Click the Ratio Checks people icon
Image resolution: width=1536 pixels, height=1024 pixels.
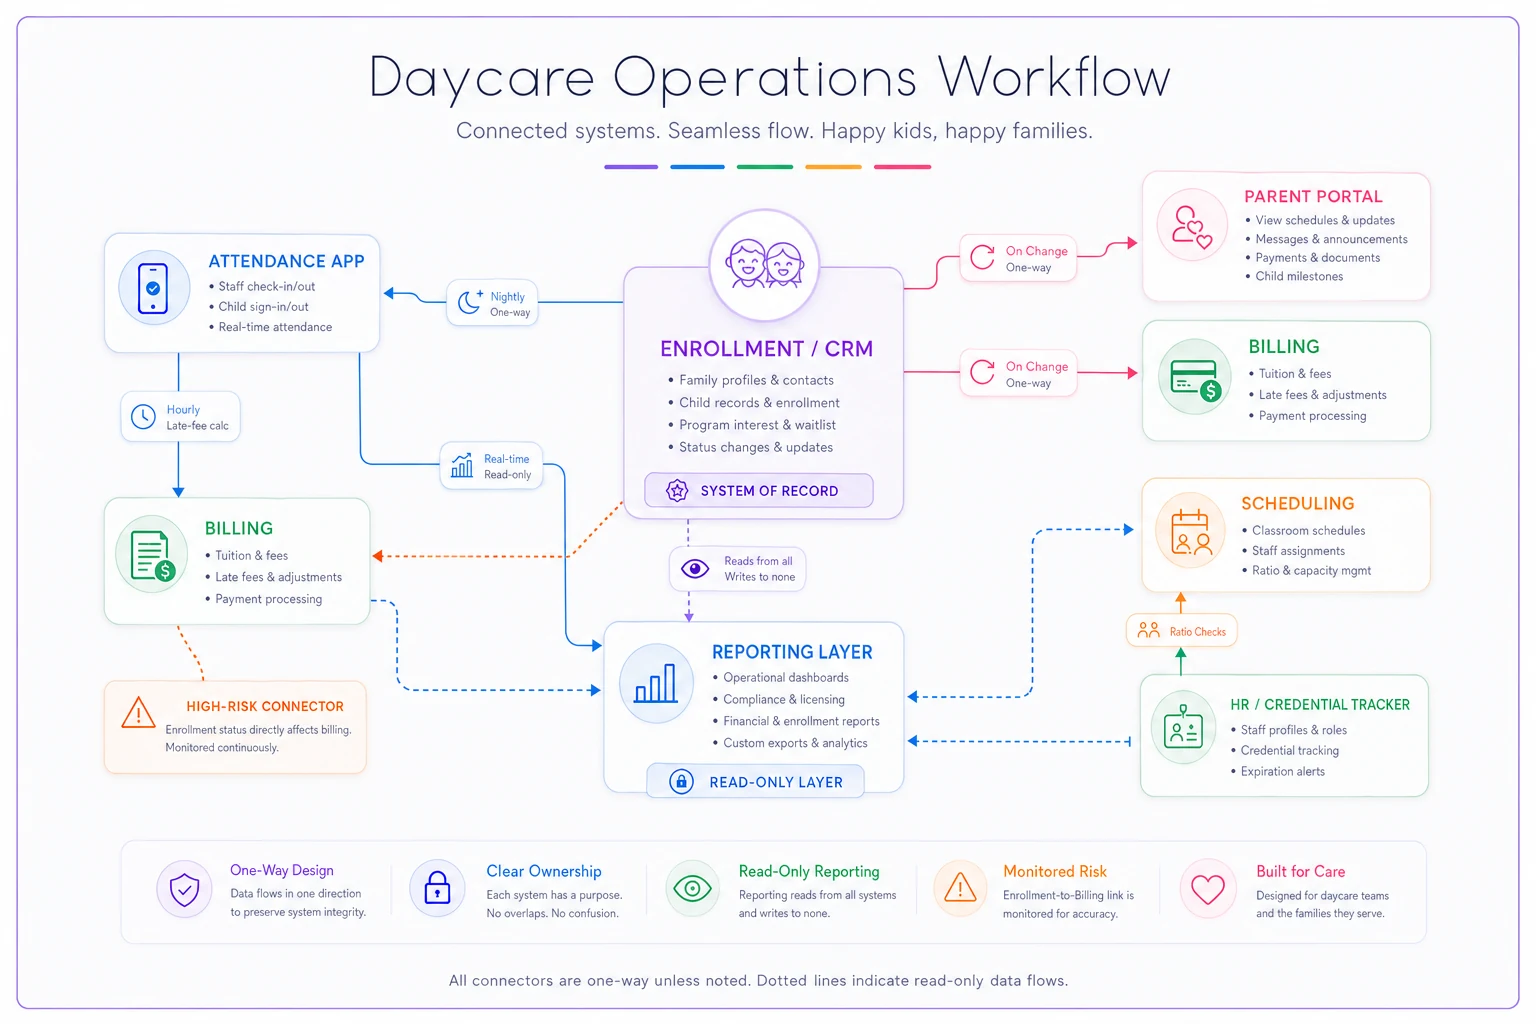tap(1149, 630)
